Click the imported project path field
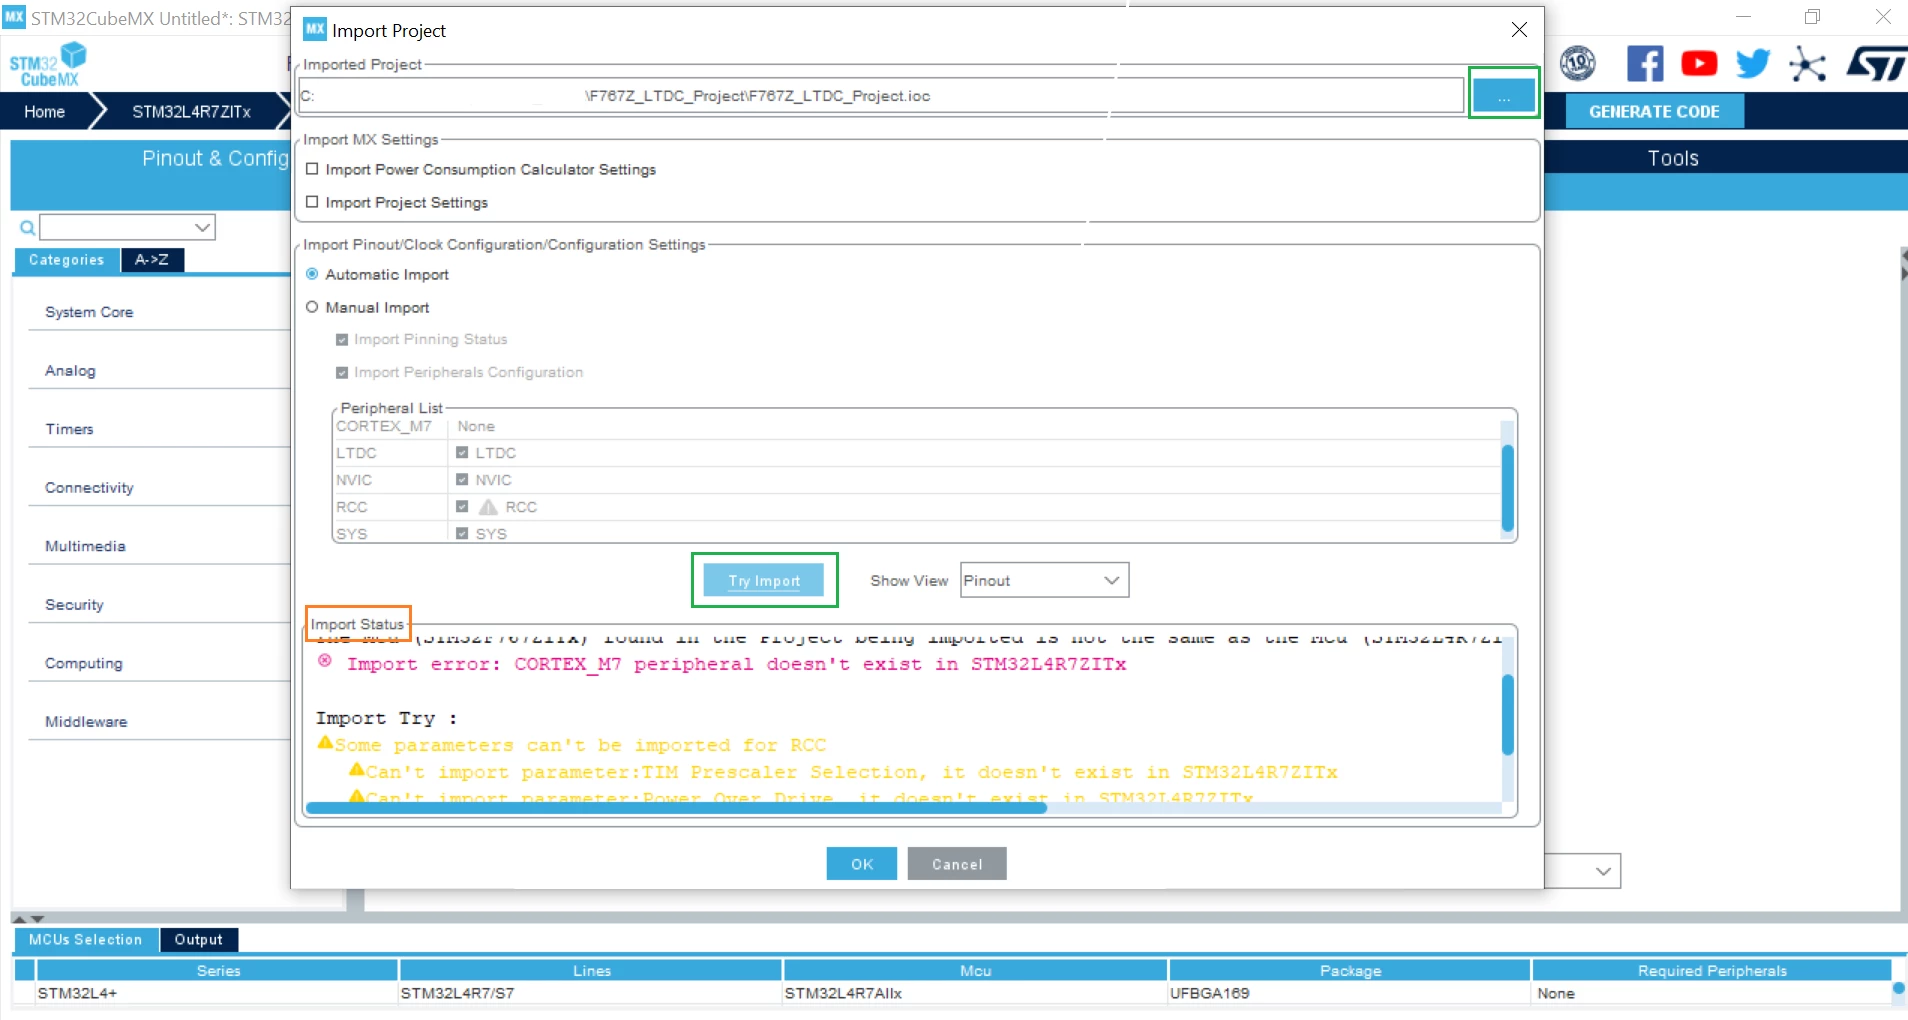Screen dimensions: 1908x1020 click(881, 96)
